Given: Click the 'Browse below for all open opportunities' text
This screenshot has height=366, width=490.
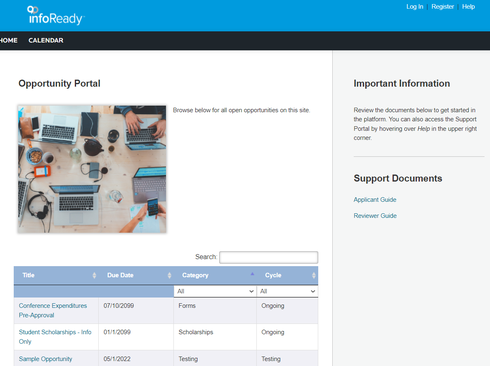Looking at the screenshot, I should [241, 110].
